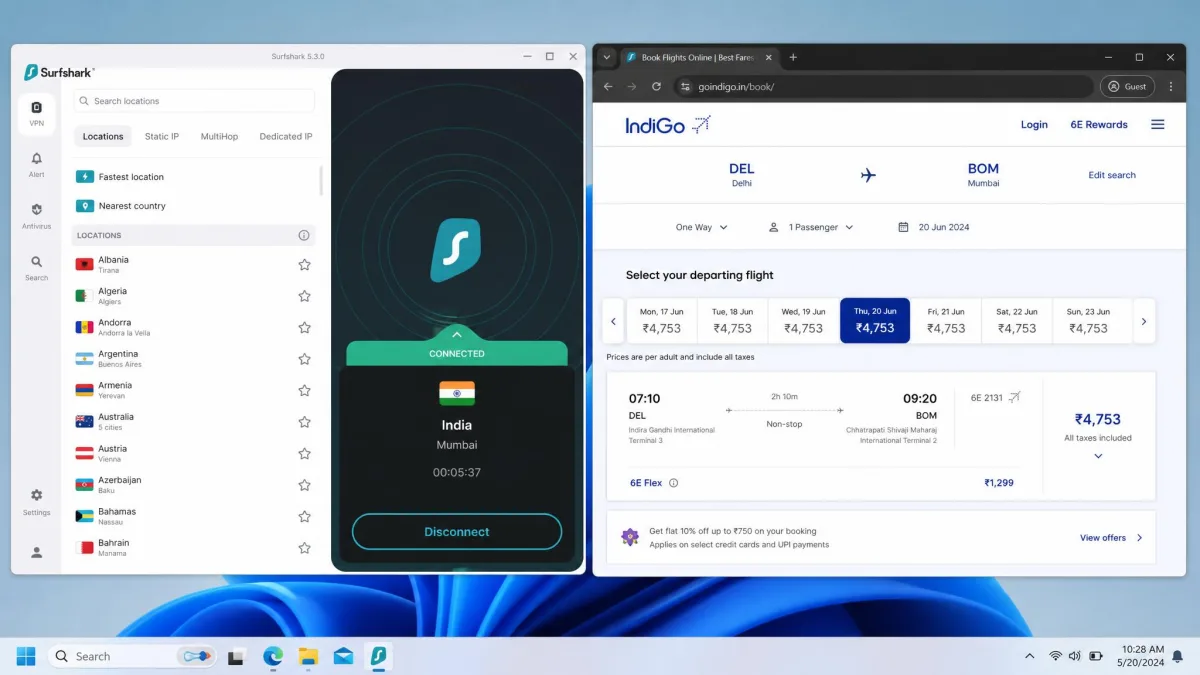The width and height of the screenshot is (1200, 675).
Task: Show earlier dates with left arrow
Action: (x=614, y=321)
